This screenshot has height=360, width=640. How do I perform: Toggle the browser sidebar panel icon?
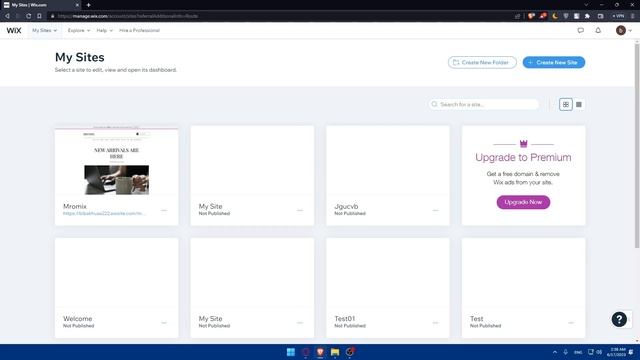600,16
